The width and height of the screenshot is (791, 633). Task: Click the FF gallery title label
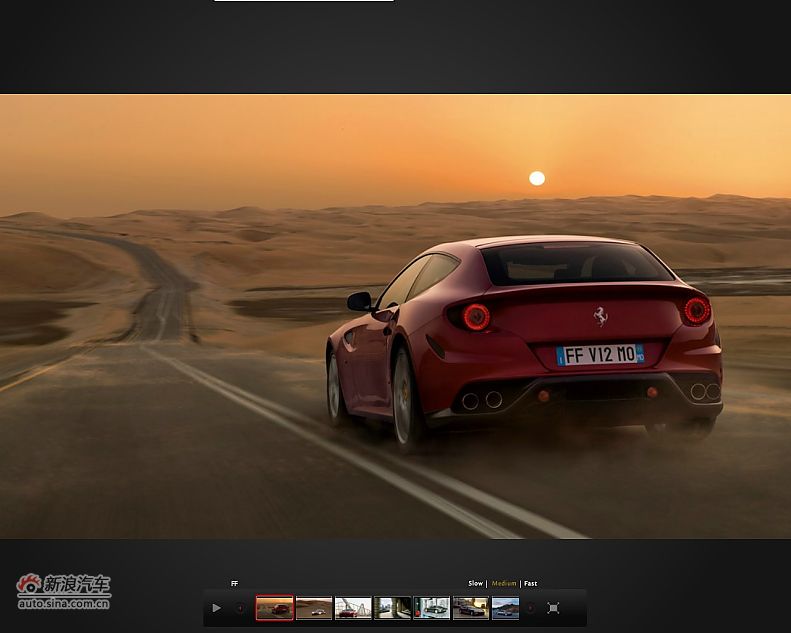(235, 583)
